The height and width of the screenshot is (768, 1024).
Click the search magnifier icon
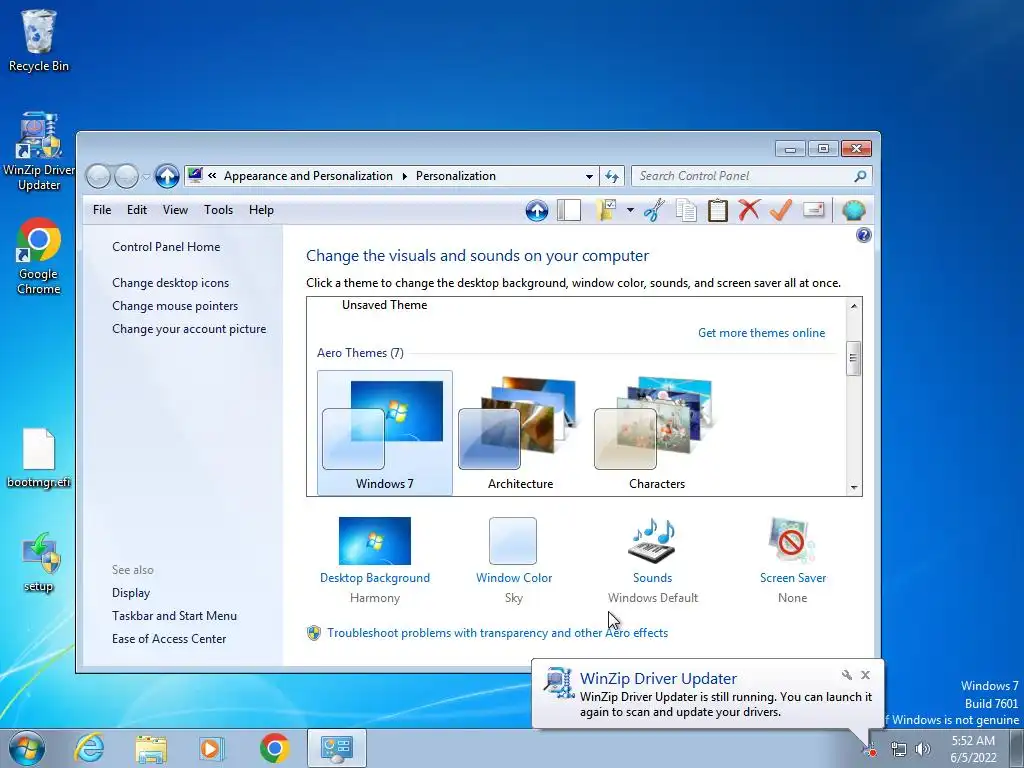point(860,176)
